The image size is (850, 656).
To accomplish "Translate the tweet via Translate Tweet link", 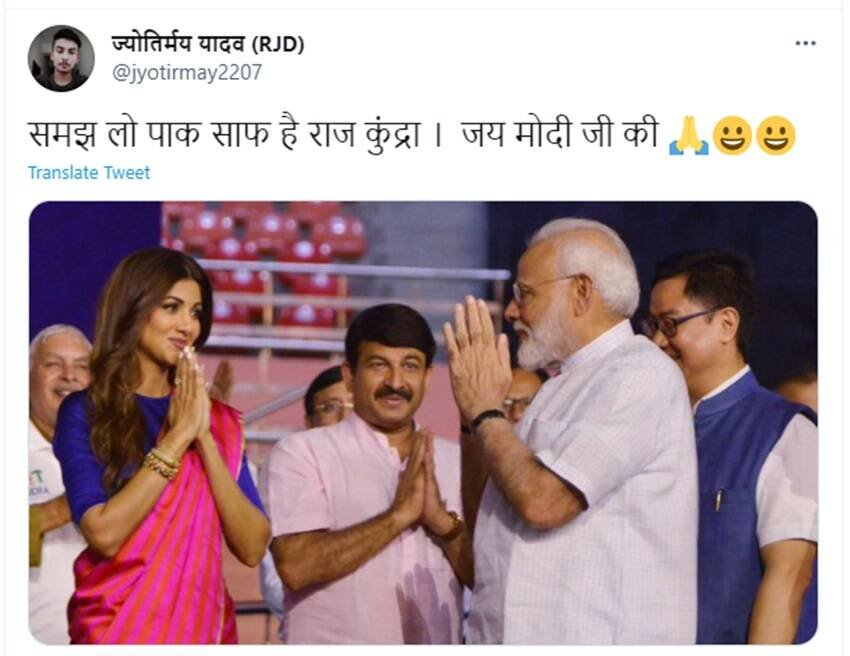I will [89, 172].
